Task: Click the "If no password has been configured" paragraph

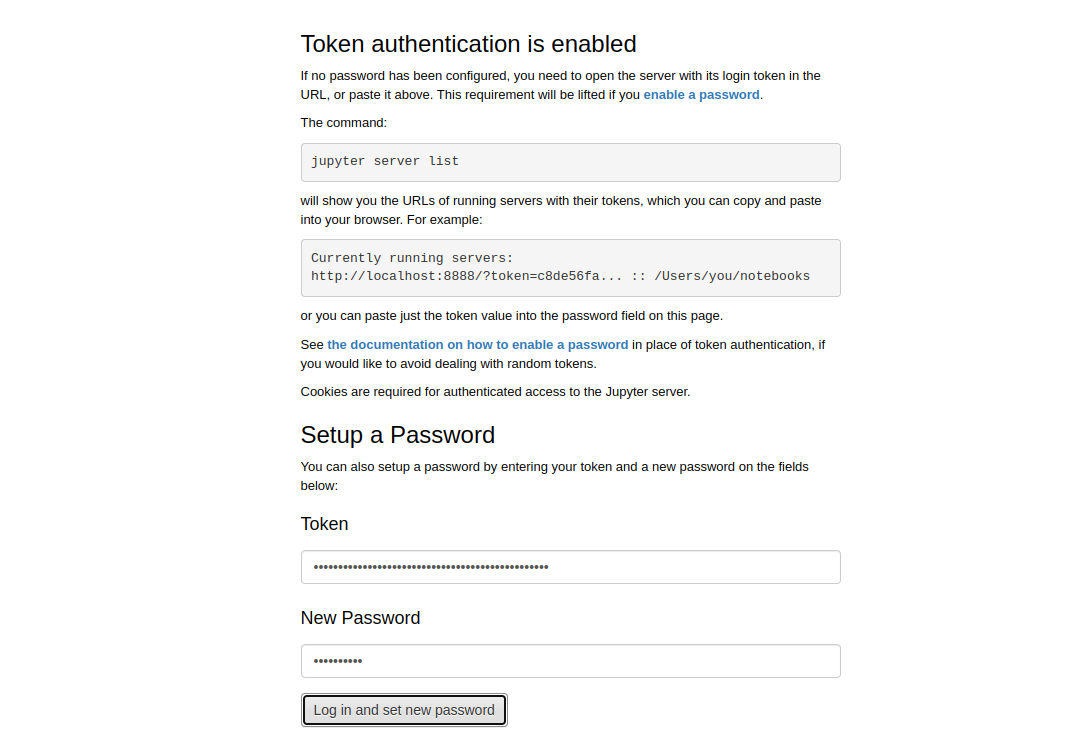Action: (x=560, y=76)
